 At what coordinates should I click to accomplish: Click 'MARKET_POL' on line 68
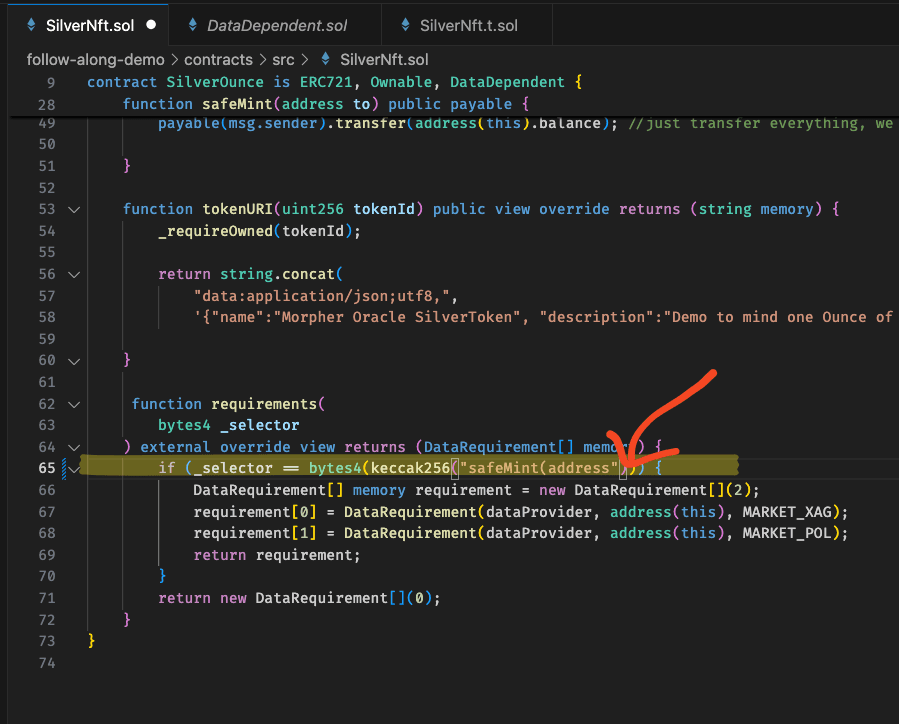[787, 533]
